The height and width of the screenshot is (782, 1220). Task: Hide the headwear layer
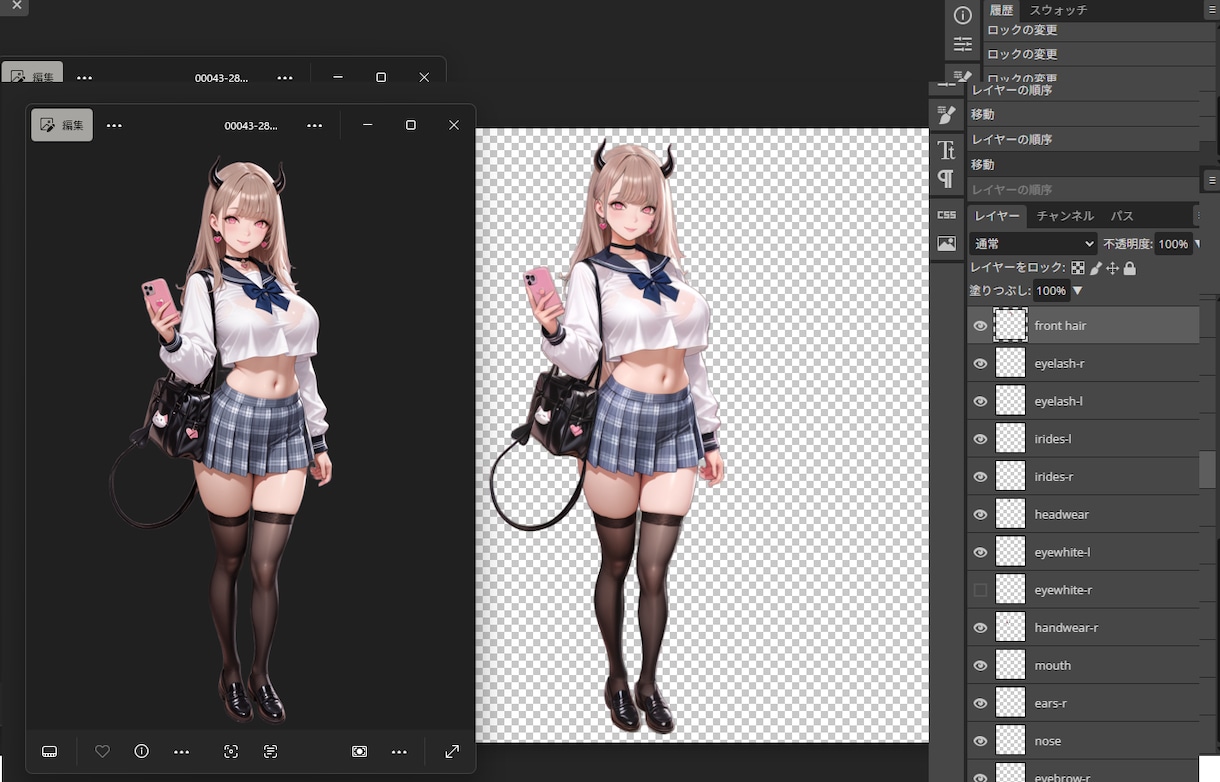980,514
